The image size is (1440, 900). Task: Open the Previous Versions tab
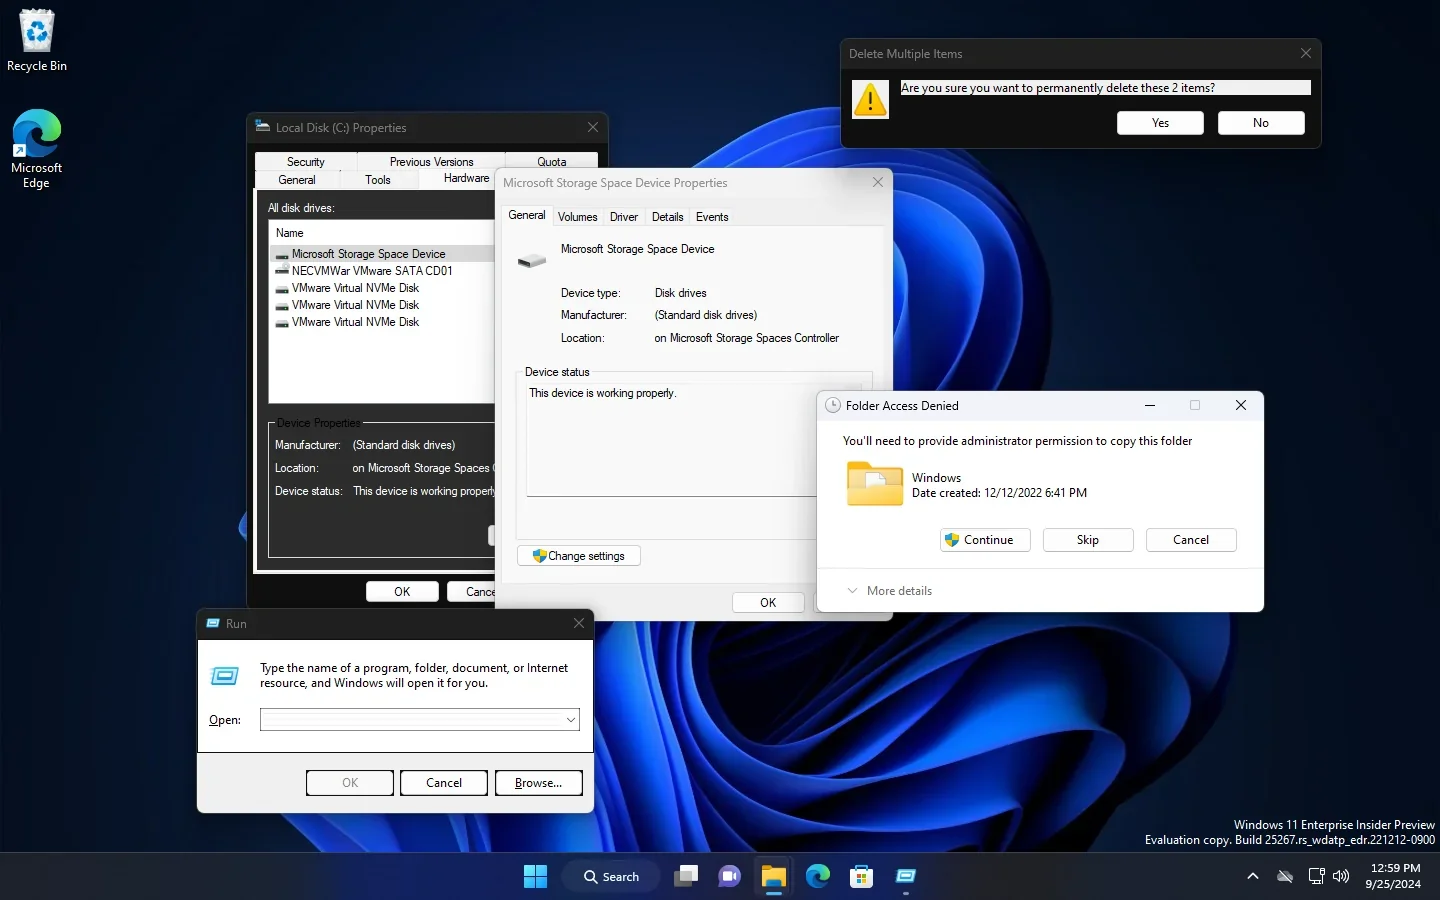point(431,162)
